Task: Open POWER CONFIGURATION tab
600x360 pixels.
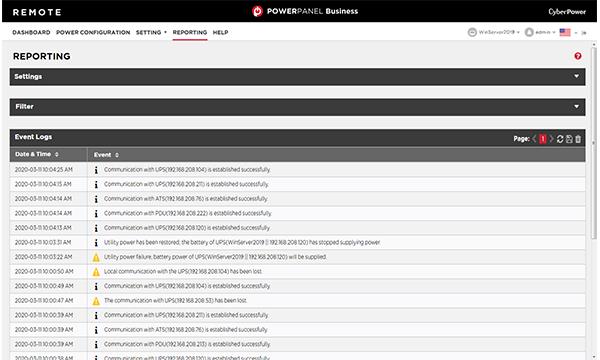Action: pyautogui.click(x=93, y=33)
